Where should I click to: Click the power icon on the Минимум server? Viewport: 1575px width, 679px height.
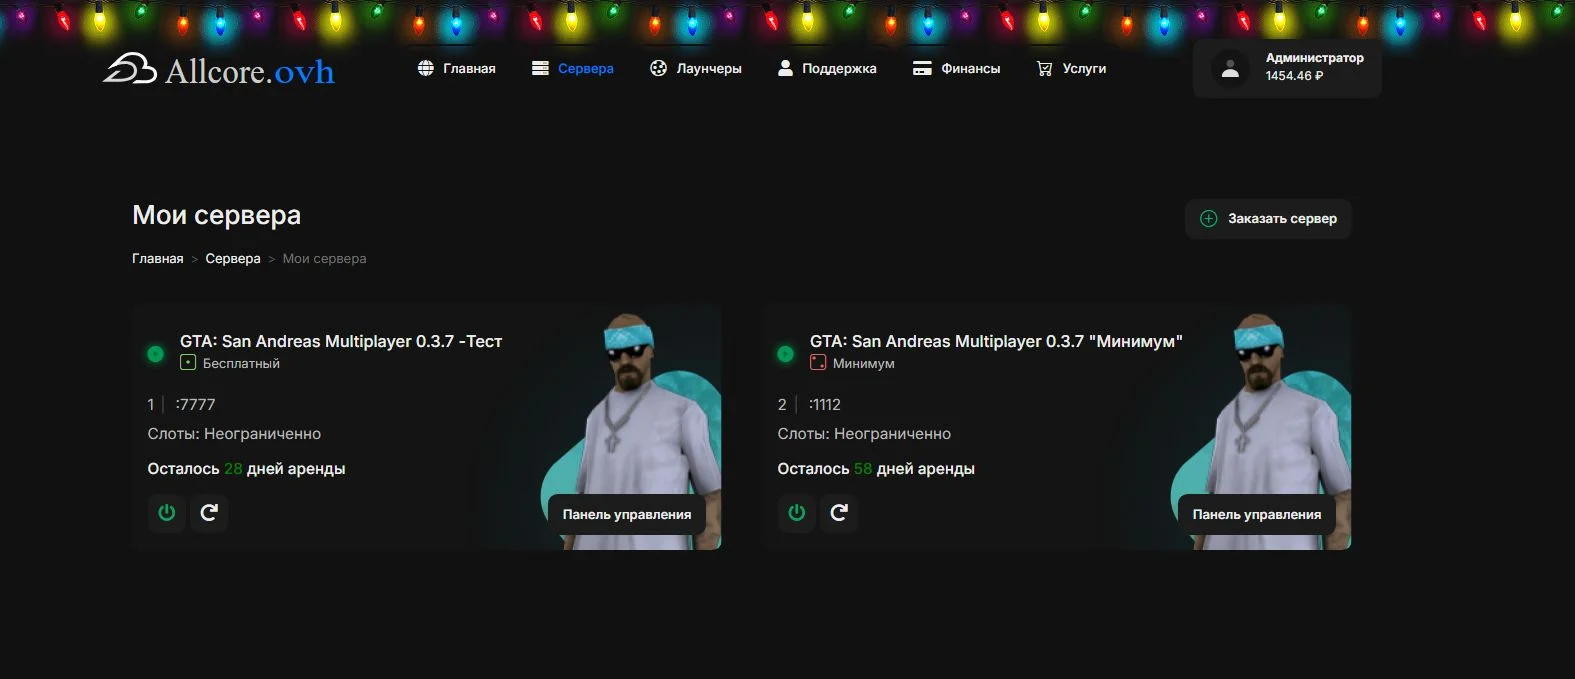click(797, 513)
